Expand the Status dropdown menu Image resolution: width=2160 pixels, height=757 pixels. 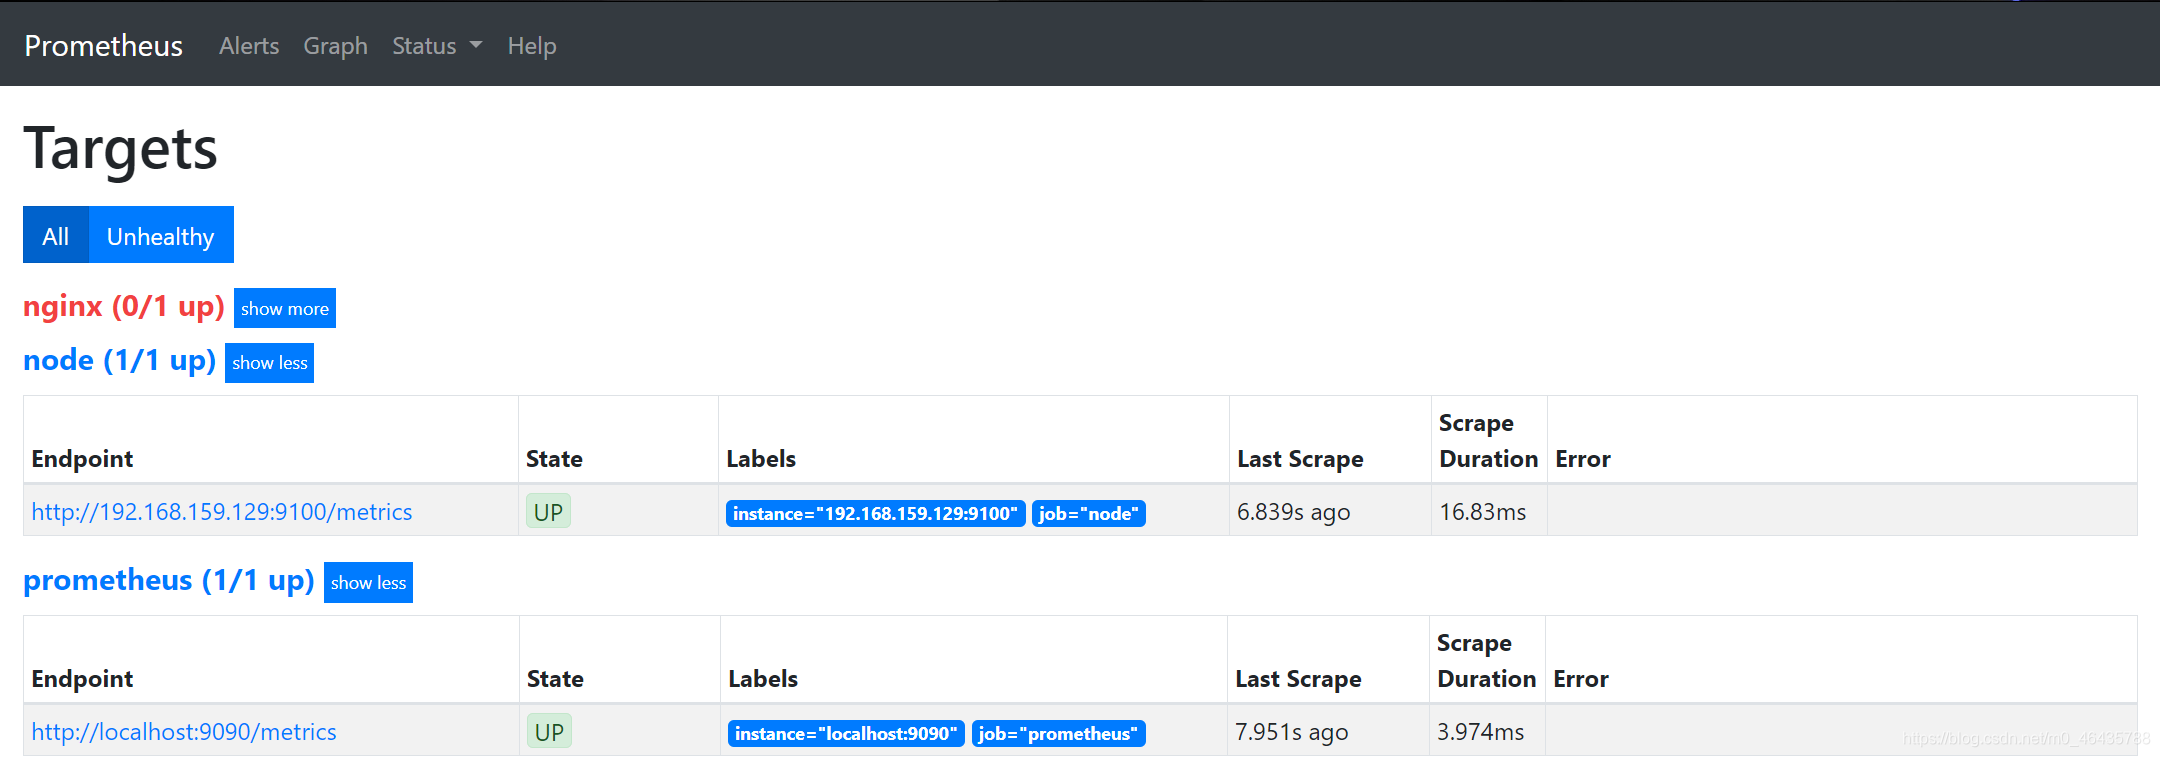(437, 46)
